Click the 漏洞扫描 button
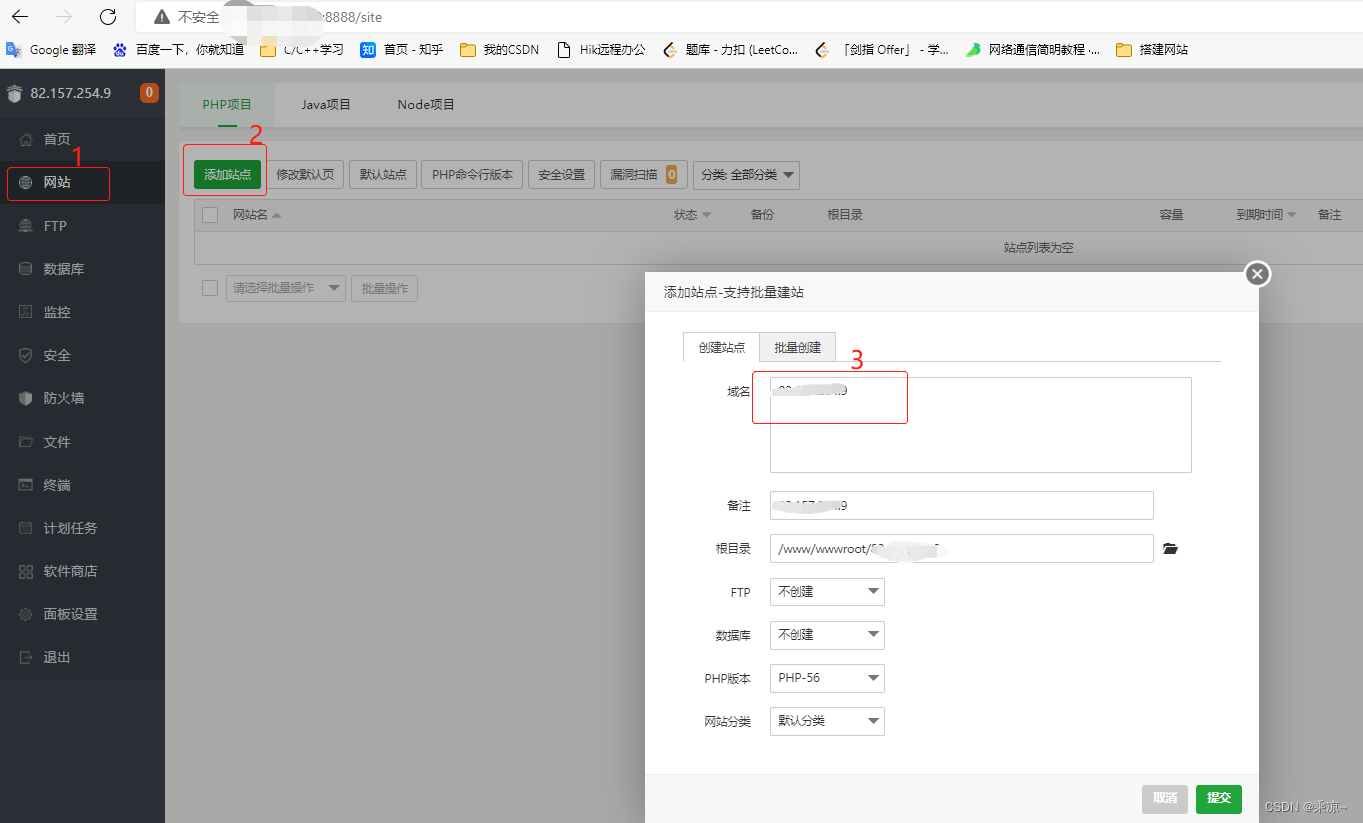 pyautogui.click(x=644, y=174)
